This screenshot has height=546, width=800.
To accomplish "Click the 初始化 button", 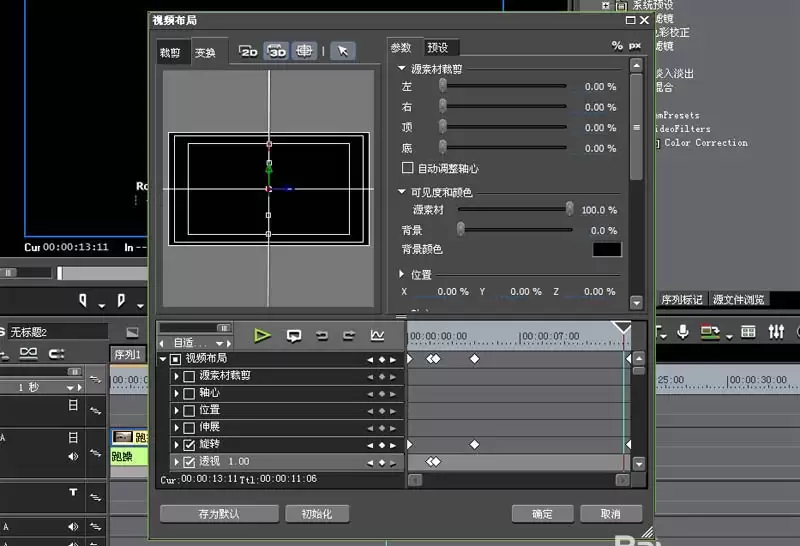I will pyautogui.click(x=317, y=514).
